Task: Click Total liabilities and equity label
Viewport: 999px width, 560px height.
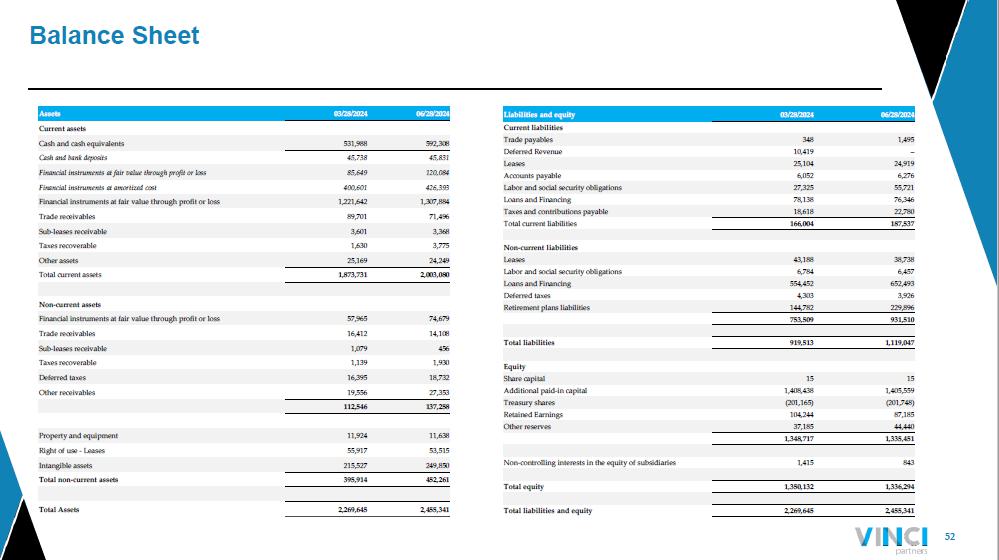Action: (547, 511)
